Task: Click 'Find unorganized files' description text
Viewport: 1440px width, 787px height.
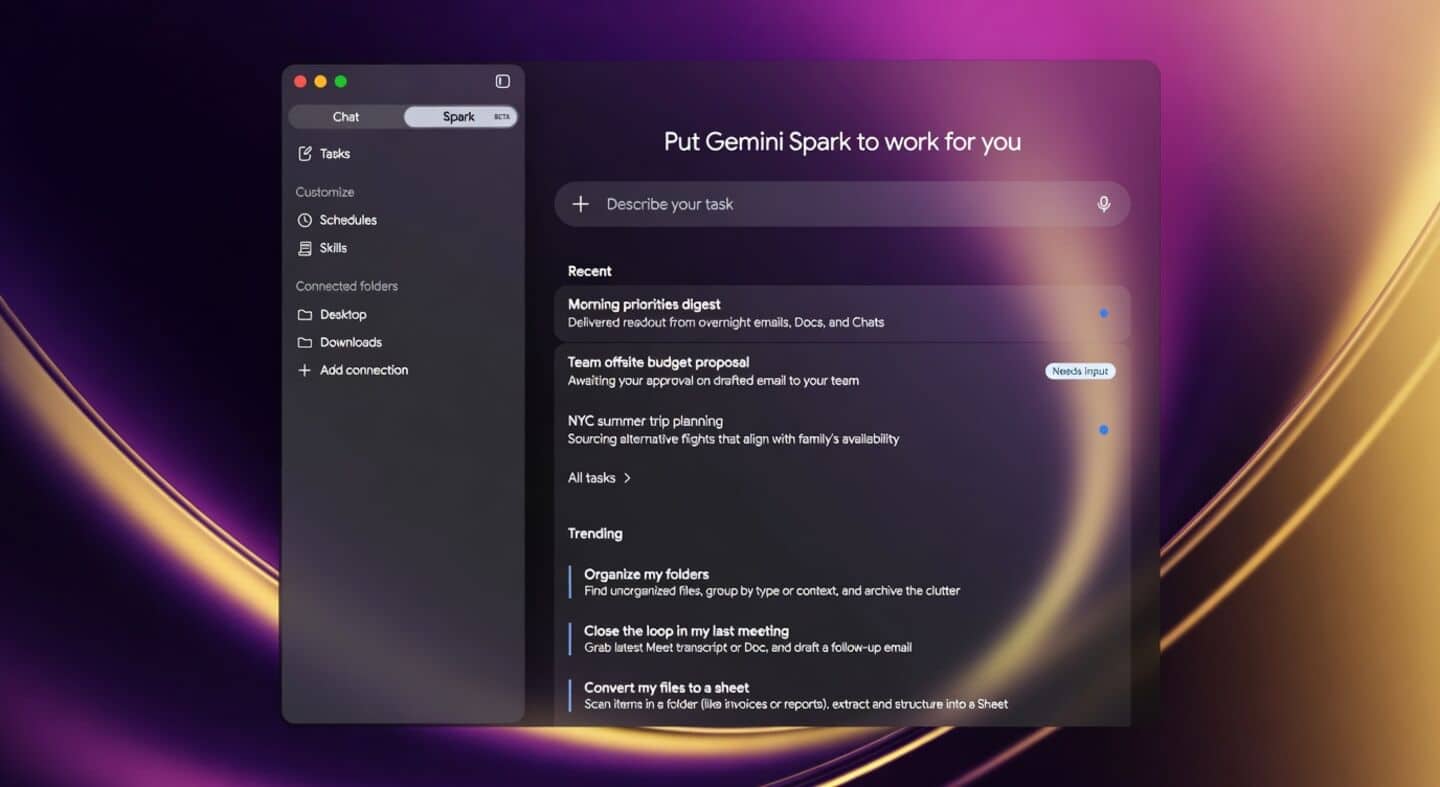Action: [x=772, y=591]
